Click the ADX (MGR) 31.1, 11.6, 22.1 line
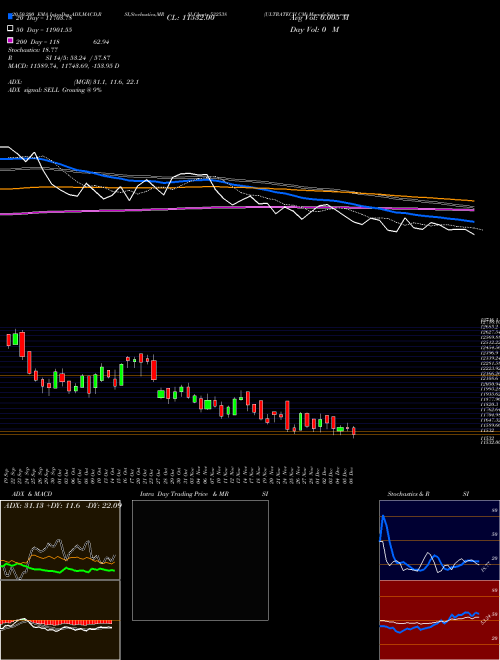Viewport: 500px width, 660px height. [73, 82]
